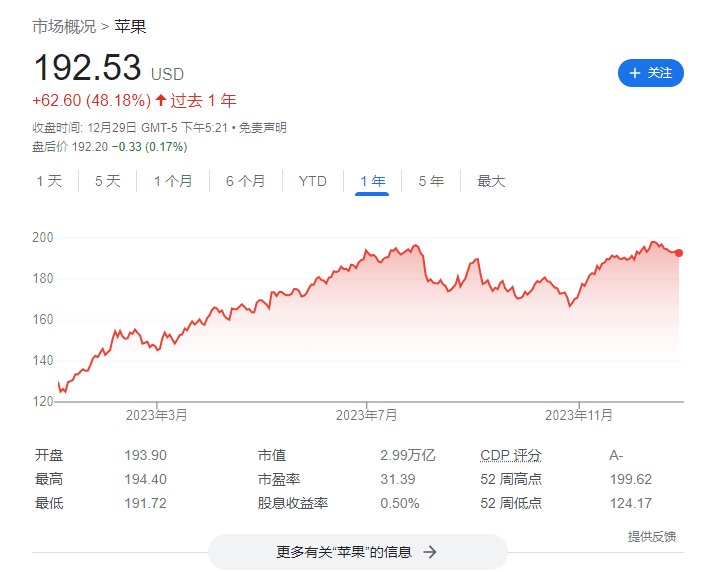Show the 5 年 chart range

click(x=431, y=181)
